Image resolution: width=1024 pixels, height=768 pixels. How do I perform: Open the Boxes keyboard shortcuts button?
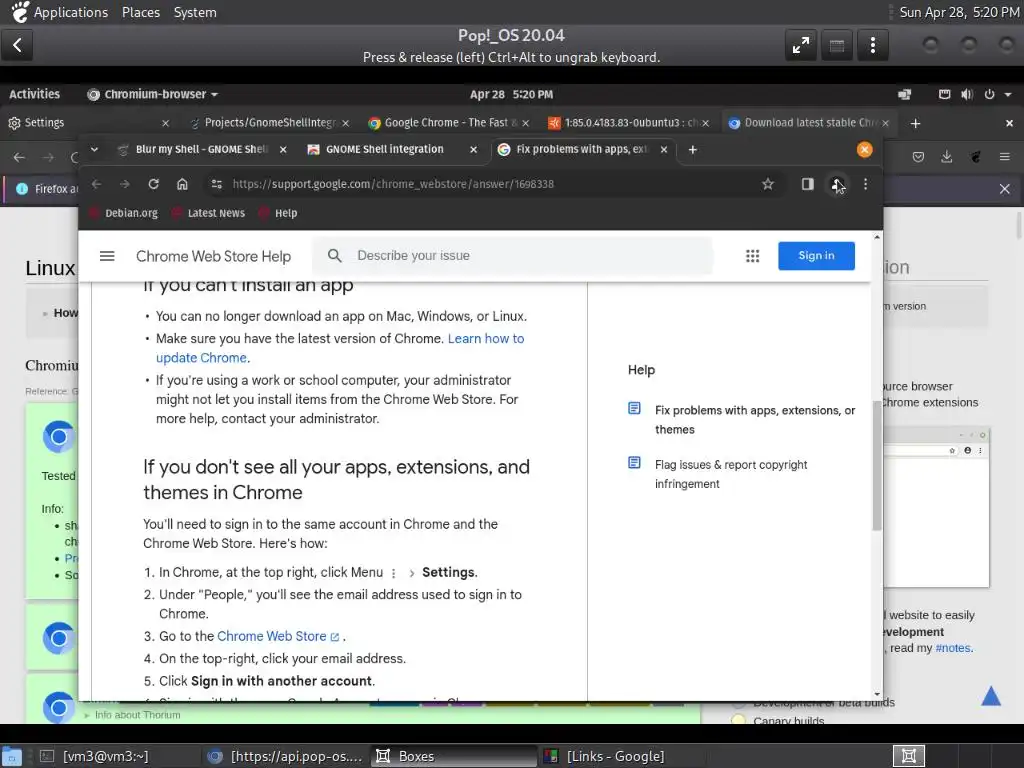[837, 45]
